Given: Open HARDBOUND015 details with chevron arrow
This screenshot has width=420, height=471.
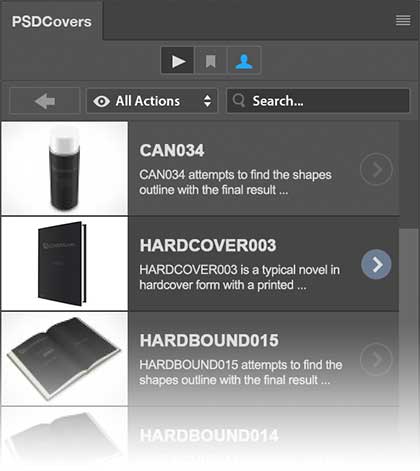Looking at the screenshot, I should coord(376,359).
